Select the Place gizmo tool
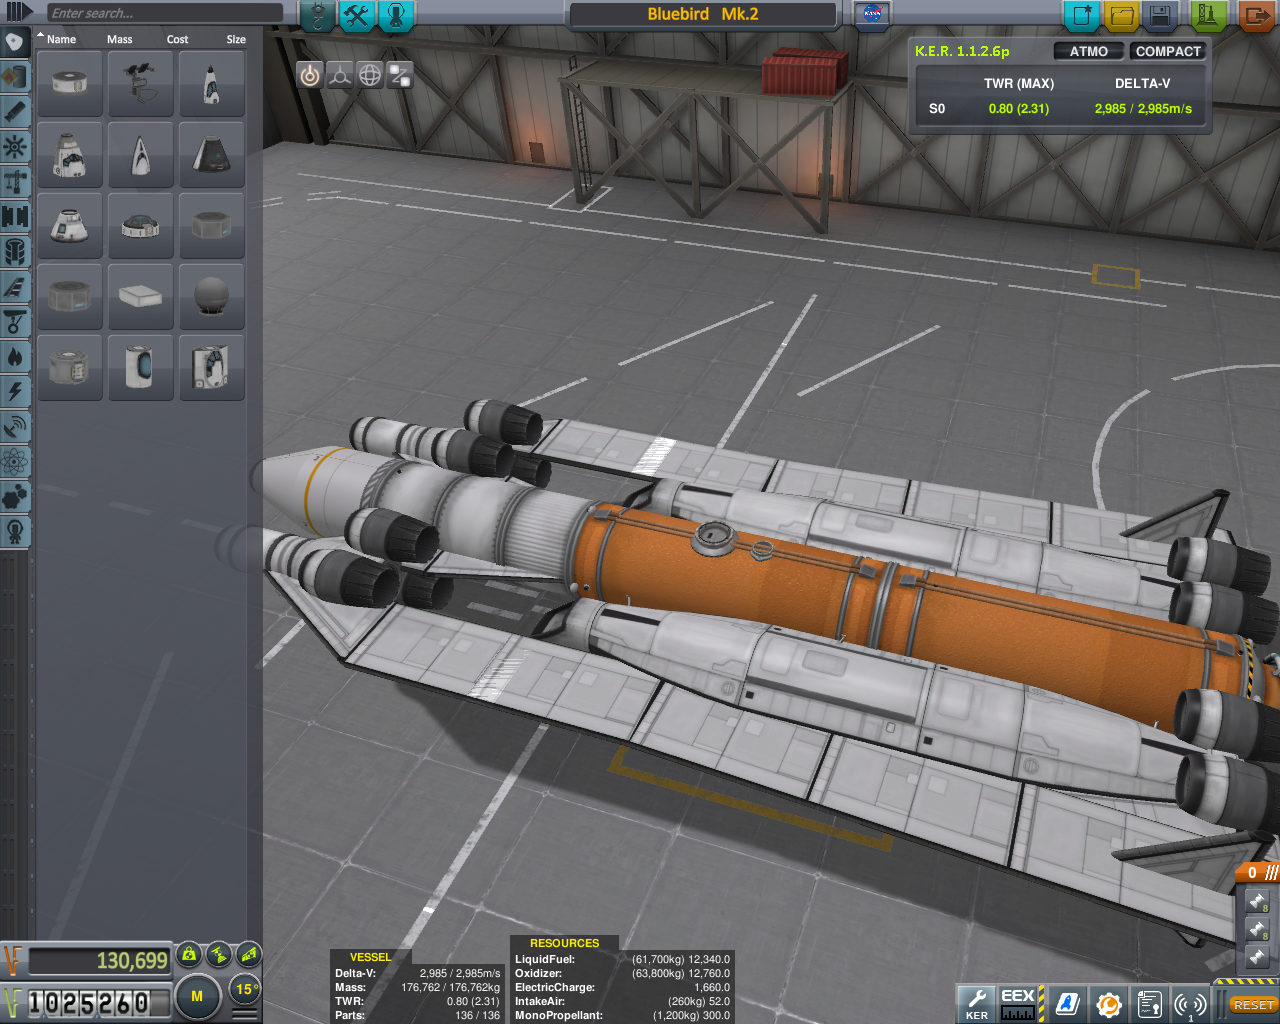The image size is (1280, 1024). (x=310, y=75)
